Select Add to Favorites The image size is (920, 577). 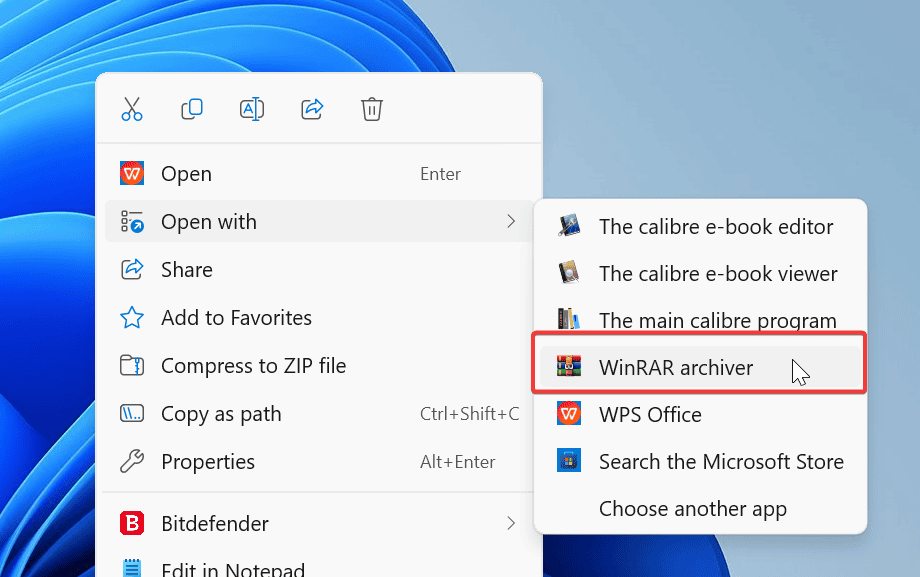click(x=319, y=318)
